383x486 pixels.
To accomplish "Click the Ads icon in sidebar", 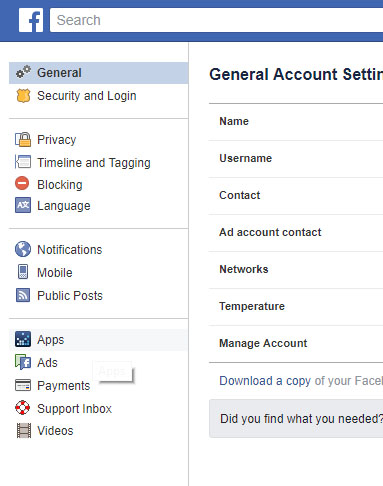I will click(23, 362).
